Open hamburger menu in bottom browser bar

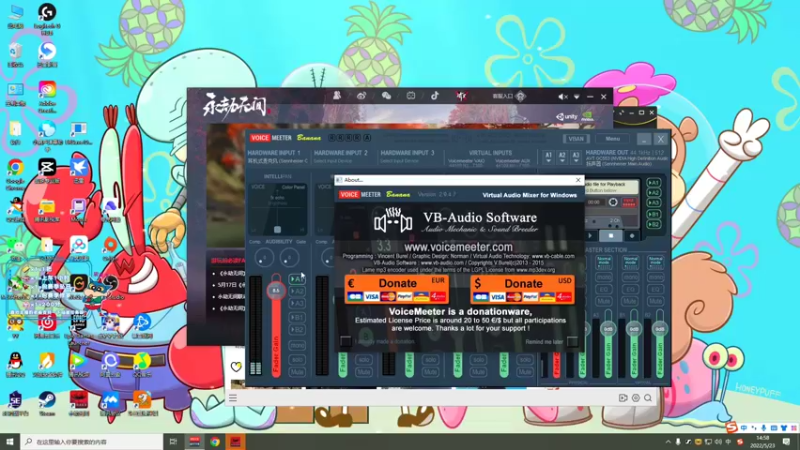click(233, 398)
